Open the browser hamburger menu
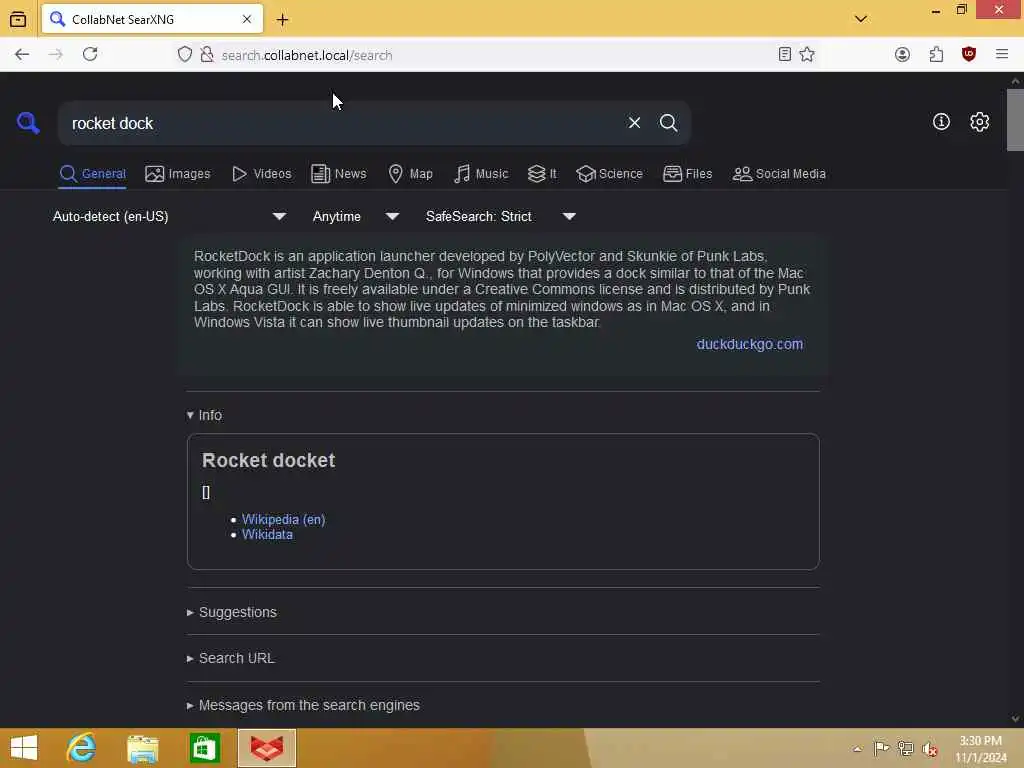Screen dimensions: 1024x768 click(x=1002, y=54)
